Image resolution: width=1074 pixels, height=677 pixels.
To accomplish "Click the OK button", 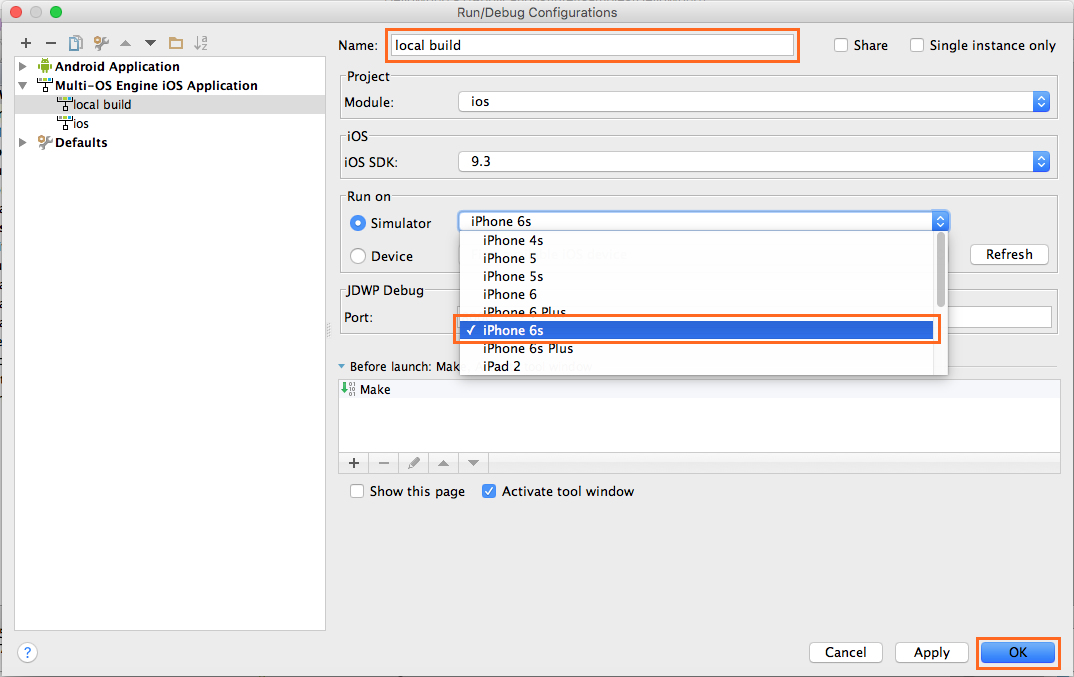I will point(1018,652).
